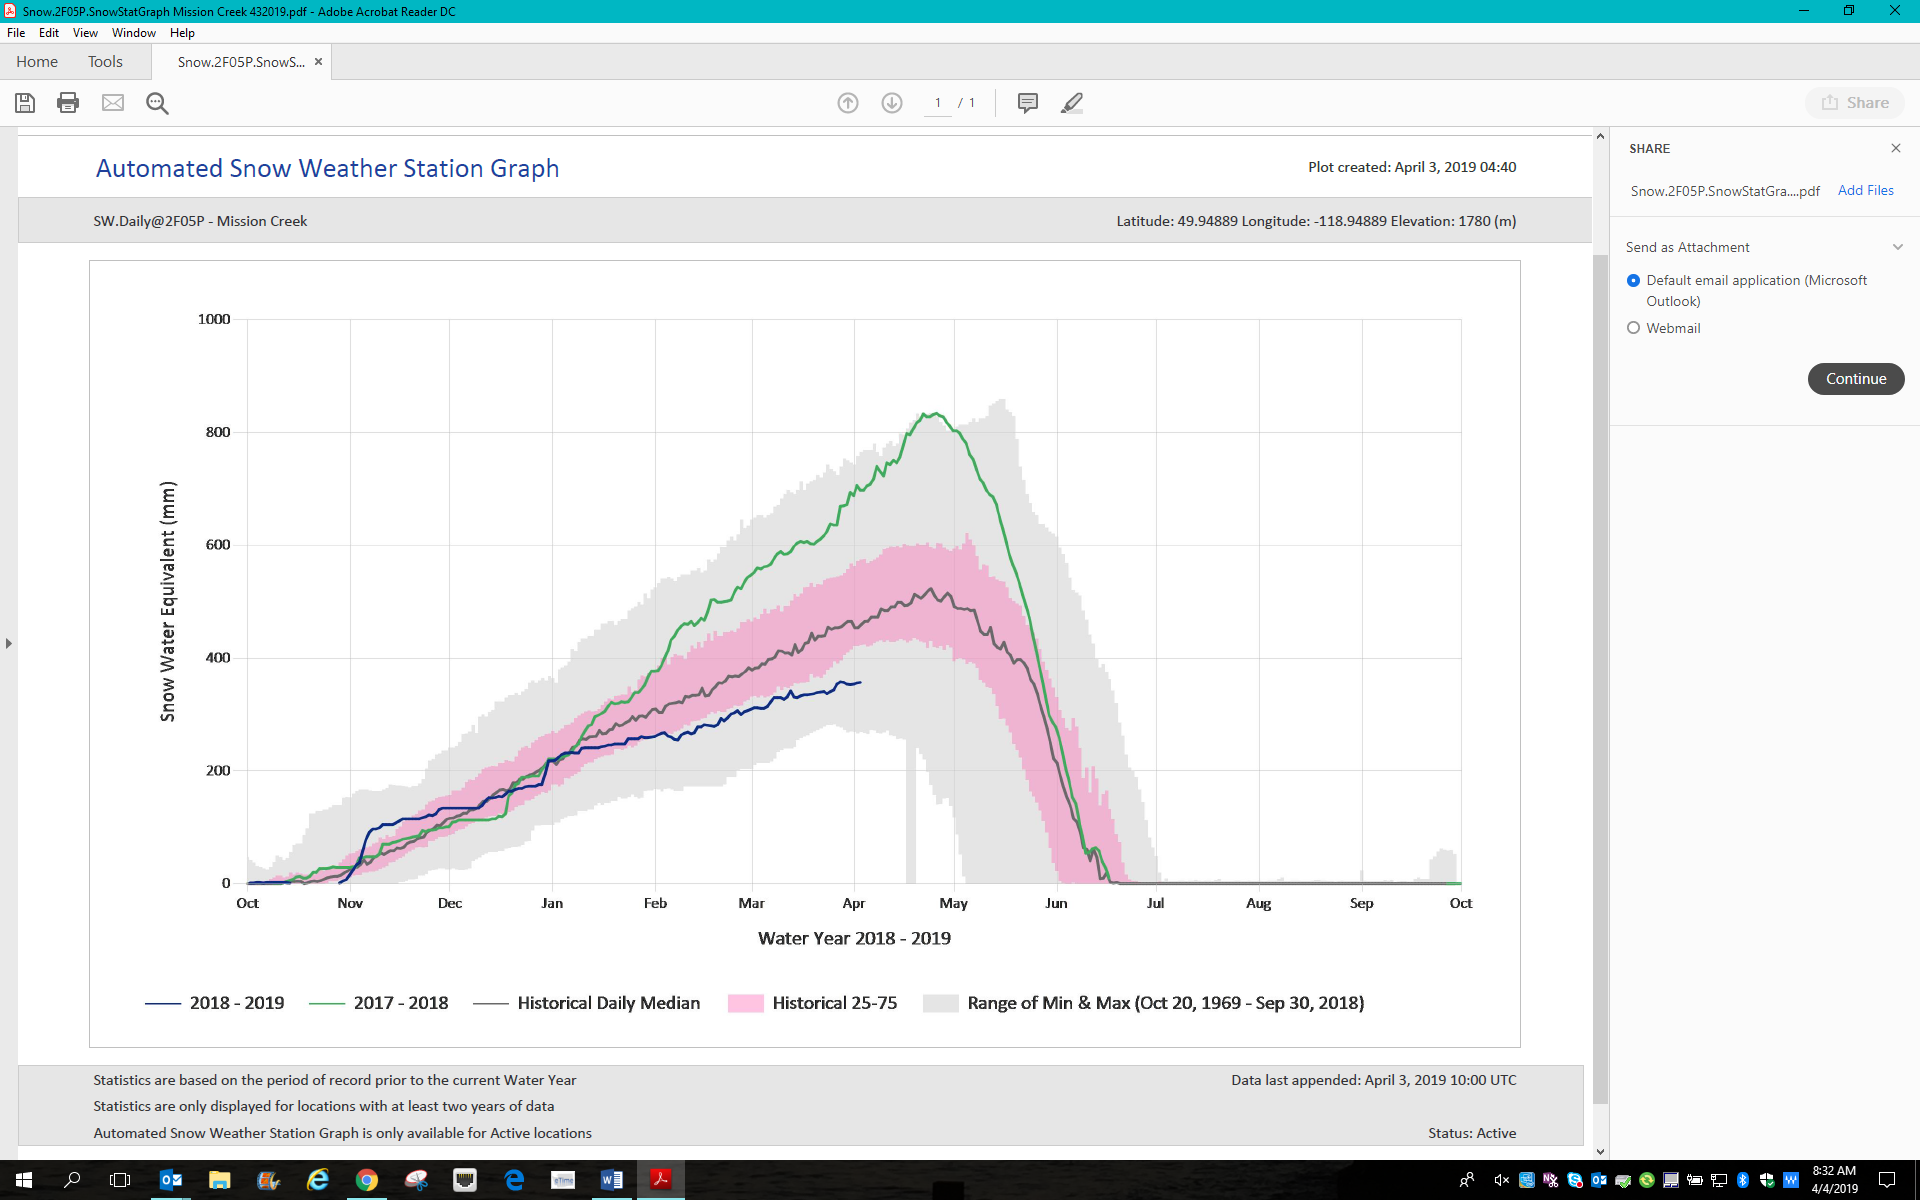This screenshot has width=1920, height=1200.
Task: Expand the Send as Attachment chevron
Action: click(x=1897, y=247)
